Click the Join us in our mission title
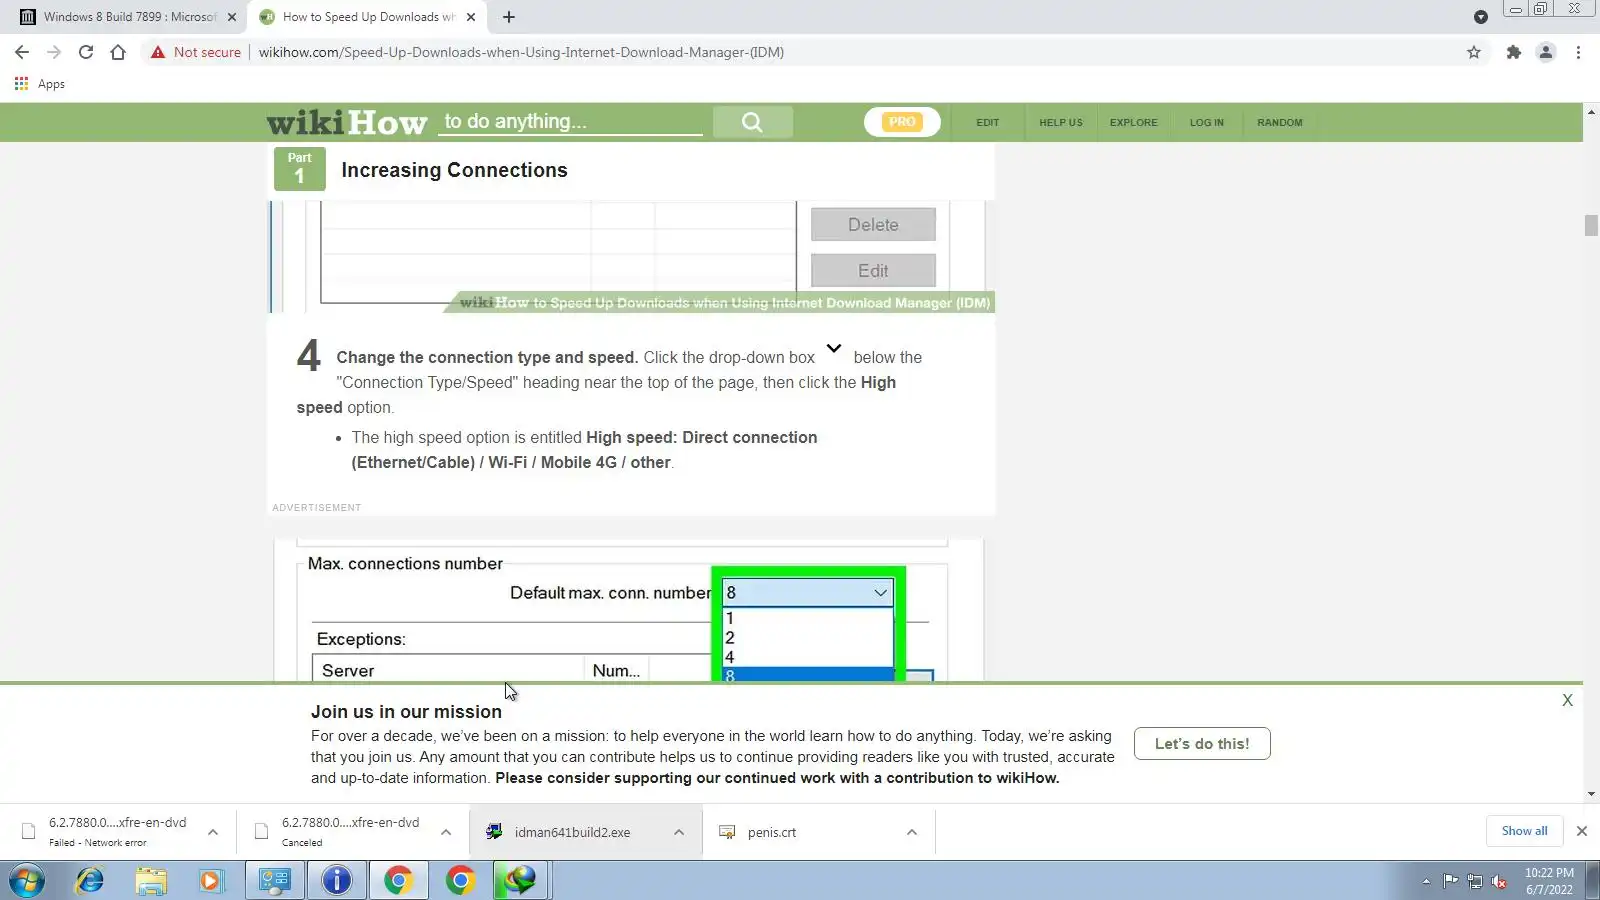 pyautogui.click(x=406, y=712)
